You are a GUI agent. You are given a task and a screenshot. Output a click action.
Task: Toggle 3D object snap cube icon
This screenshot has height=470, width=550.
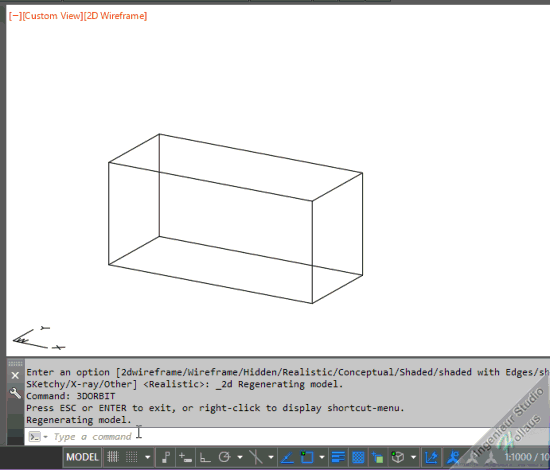398,457
